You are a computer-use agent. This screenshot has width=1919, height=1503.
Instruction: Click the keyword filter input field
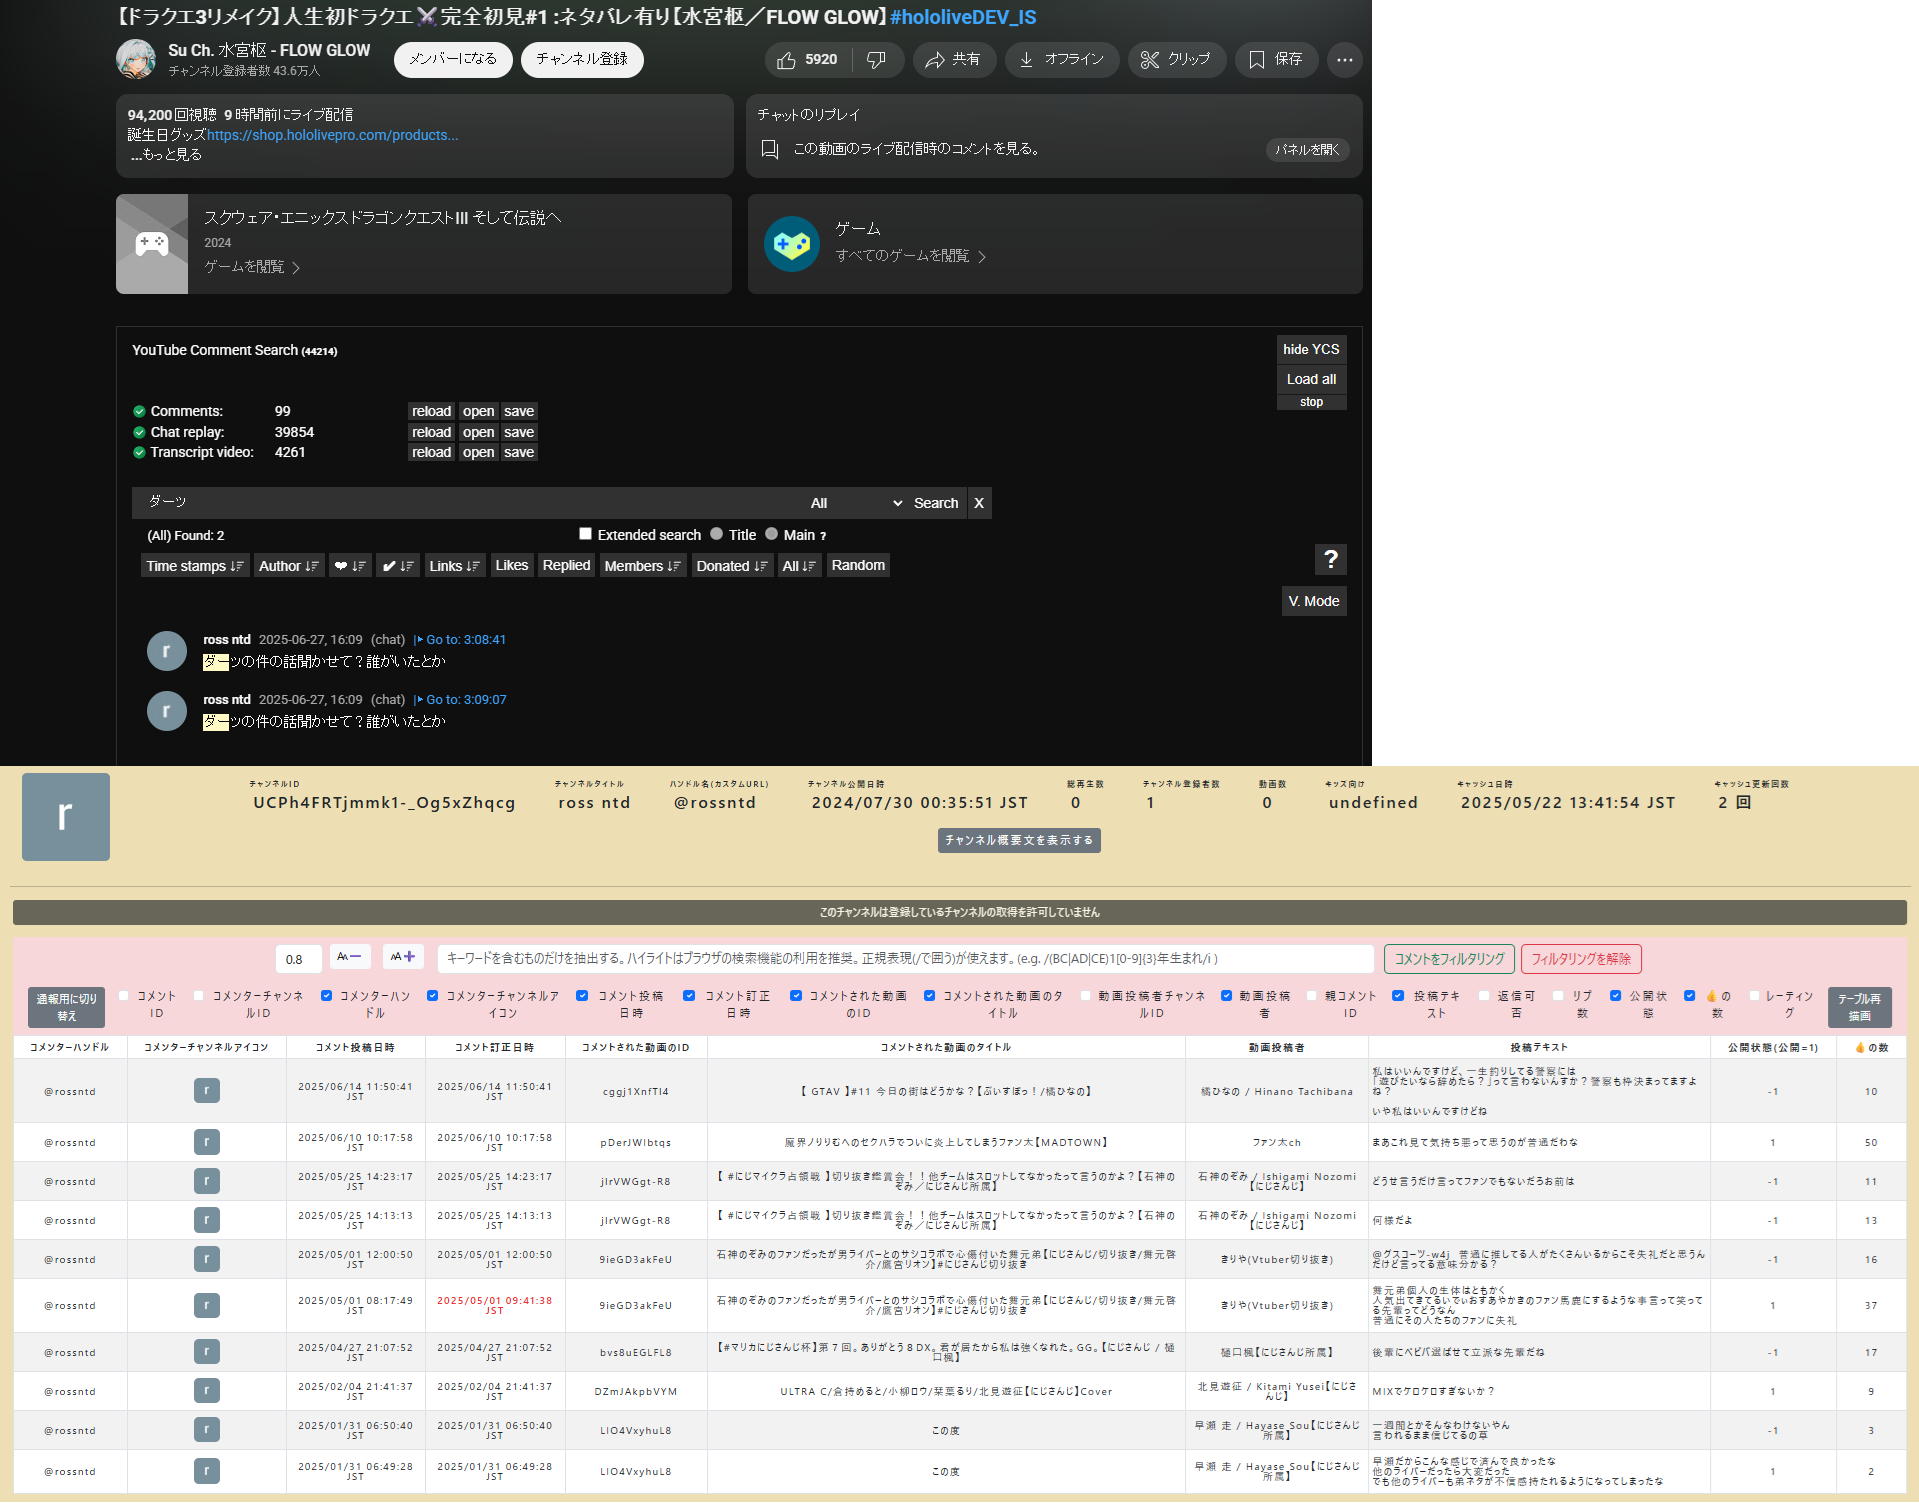pyautogui.click(x=906, y=958)
